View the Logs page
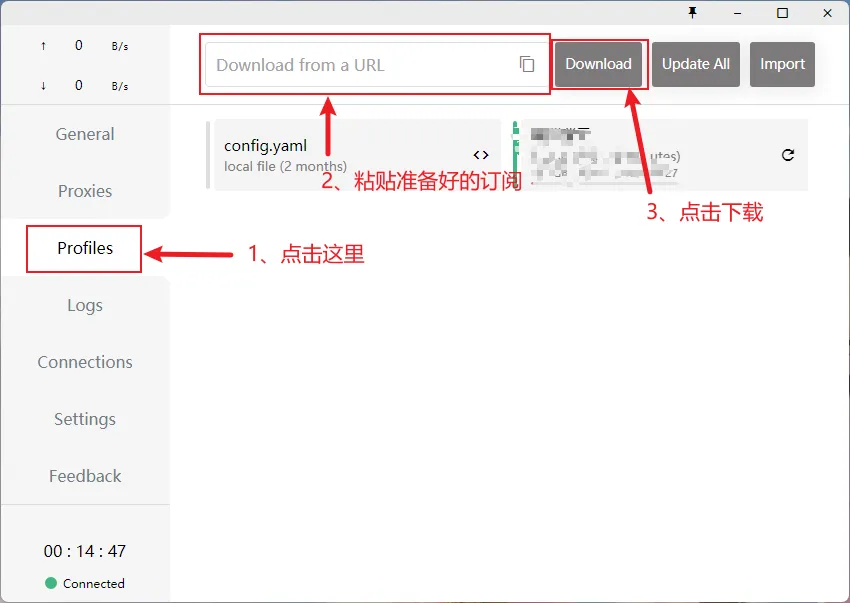850x603 pixels. (84, 305)
